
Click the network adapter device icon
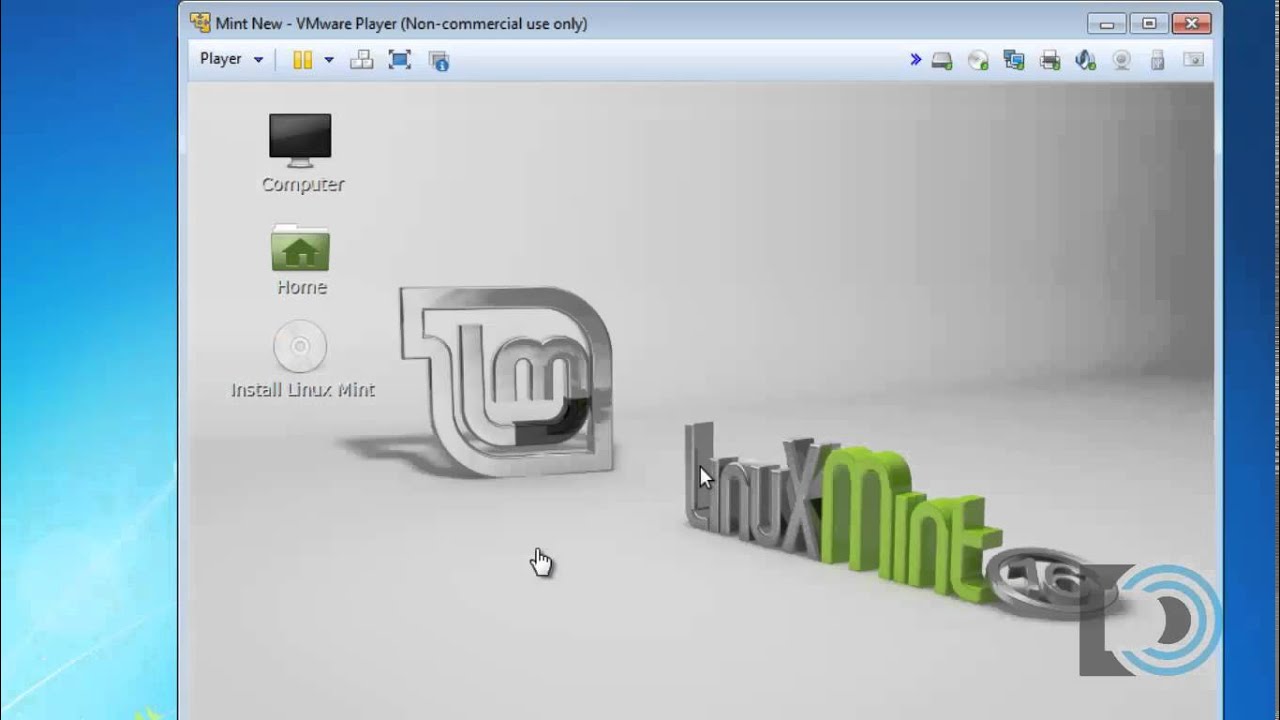point(1014,61)
